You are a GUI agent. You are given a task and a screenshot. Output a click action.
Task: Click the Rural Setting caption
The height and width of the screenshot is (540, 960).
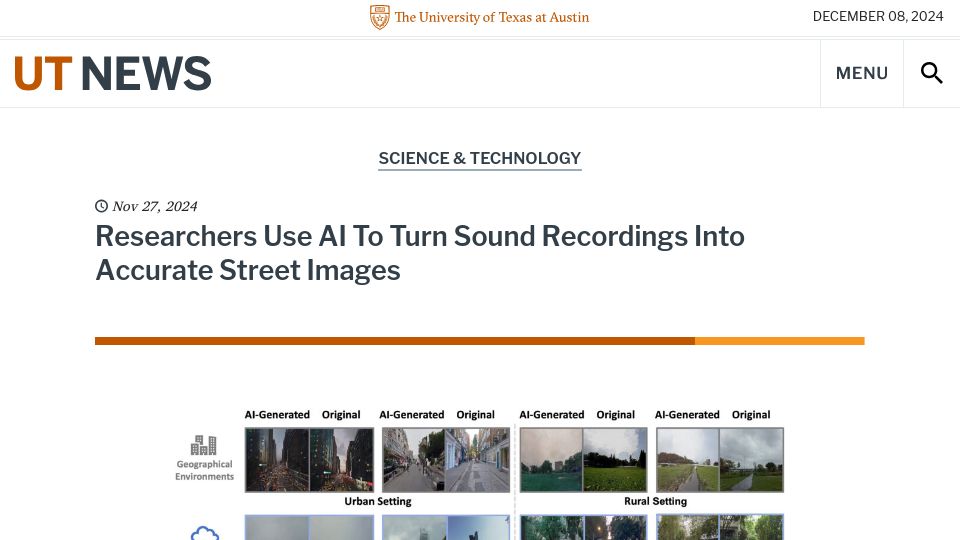[x=655, y=501]
